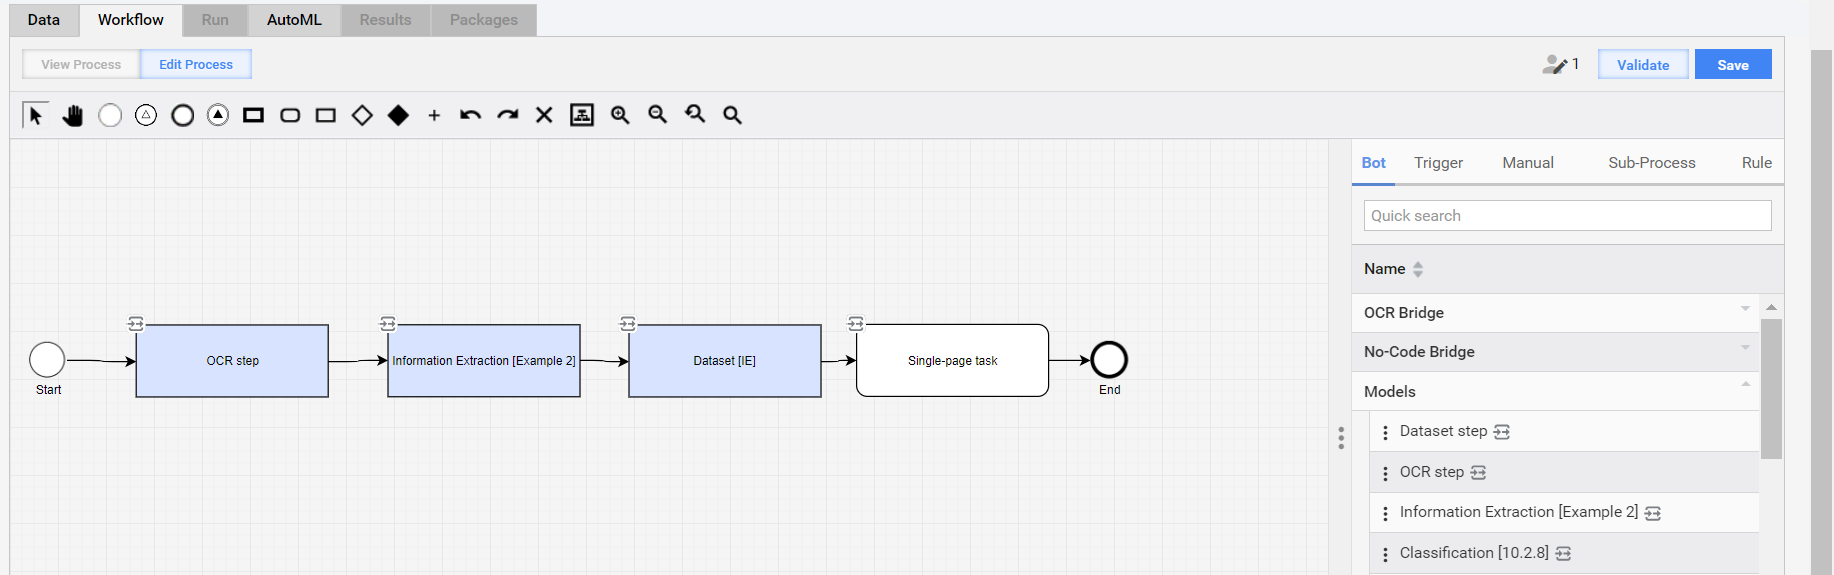
Task: Click the Validate button
Action: tap(1643, 65)
